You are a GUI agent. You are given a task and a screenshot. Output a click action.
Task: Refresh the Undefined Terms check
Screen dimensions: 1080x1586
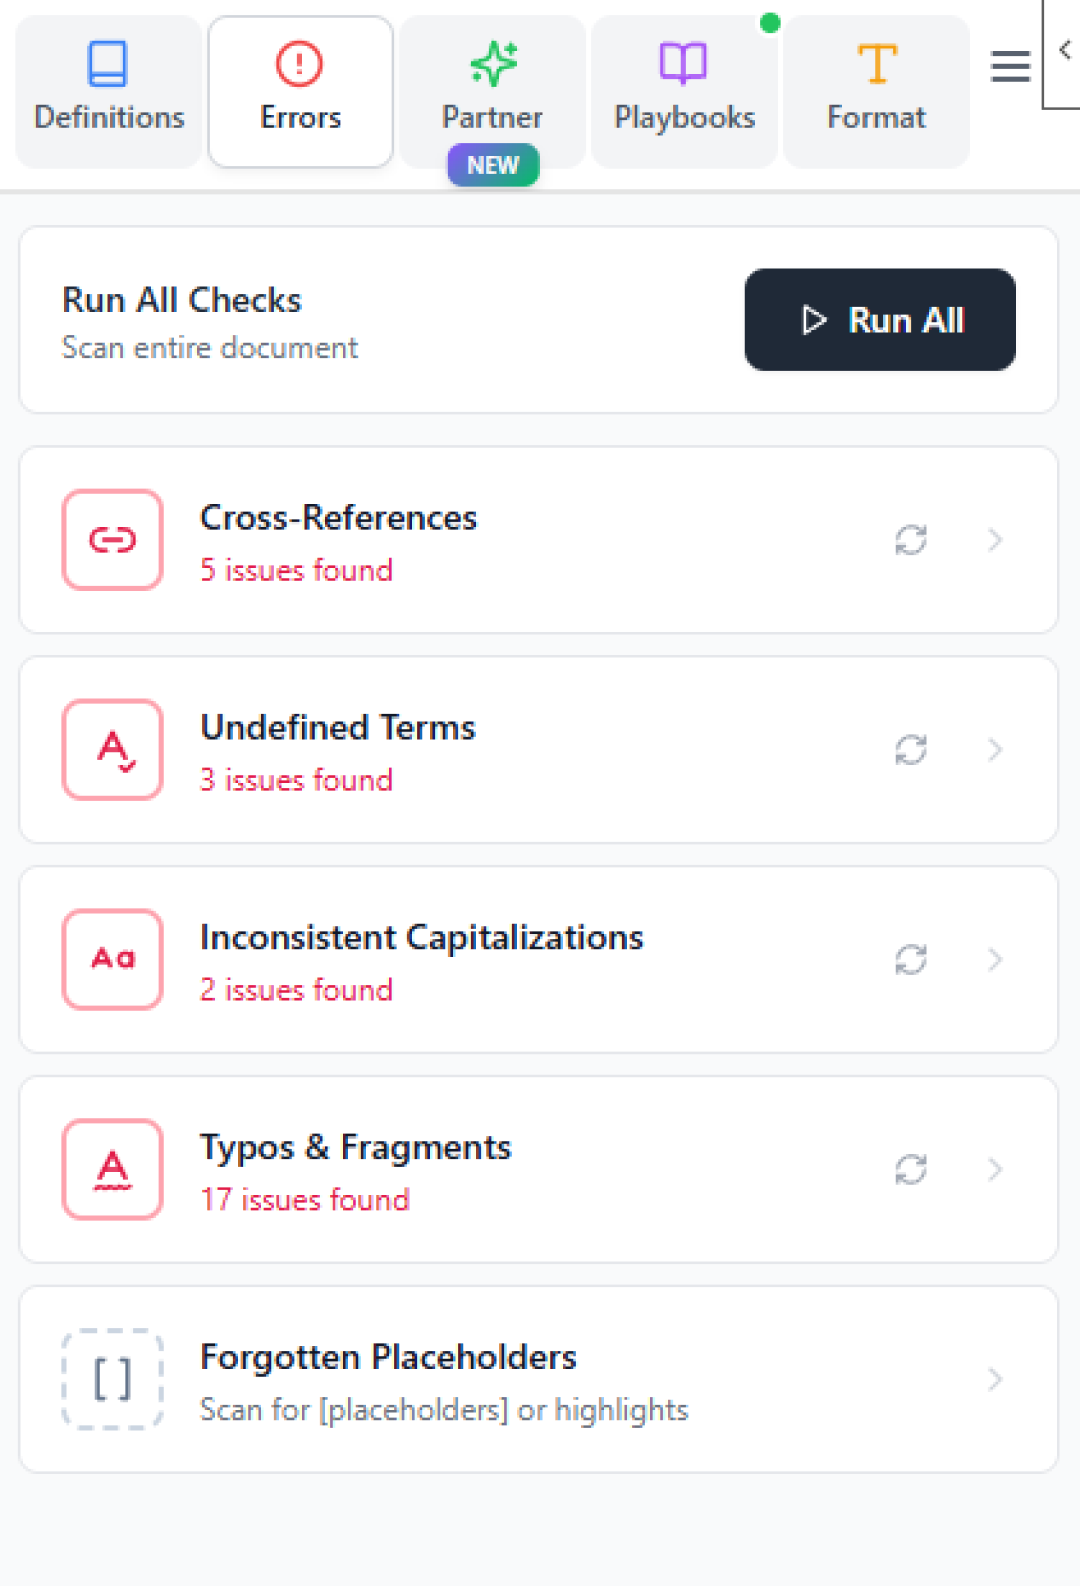coord(910,750)
